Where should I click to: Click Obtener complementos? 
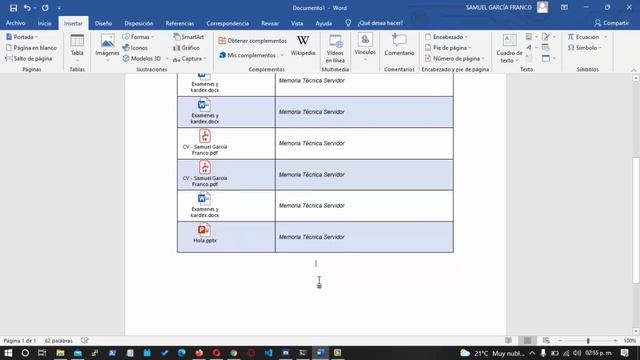(x=253, y=41)
